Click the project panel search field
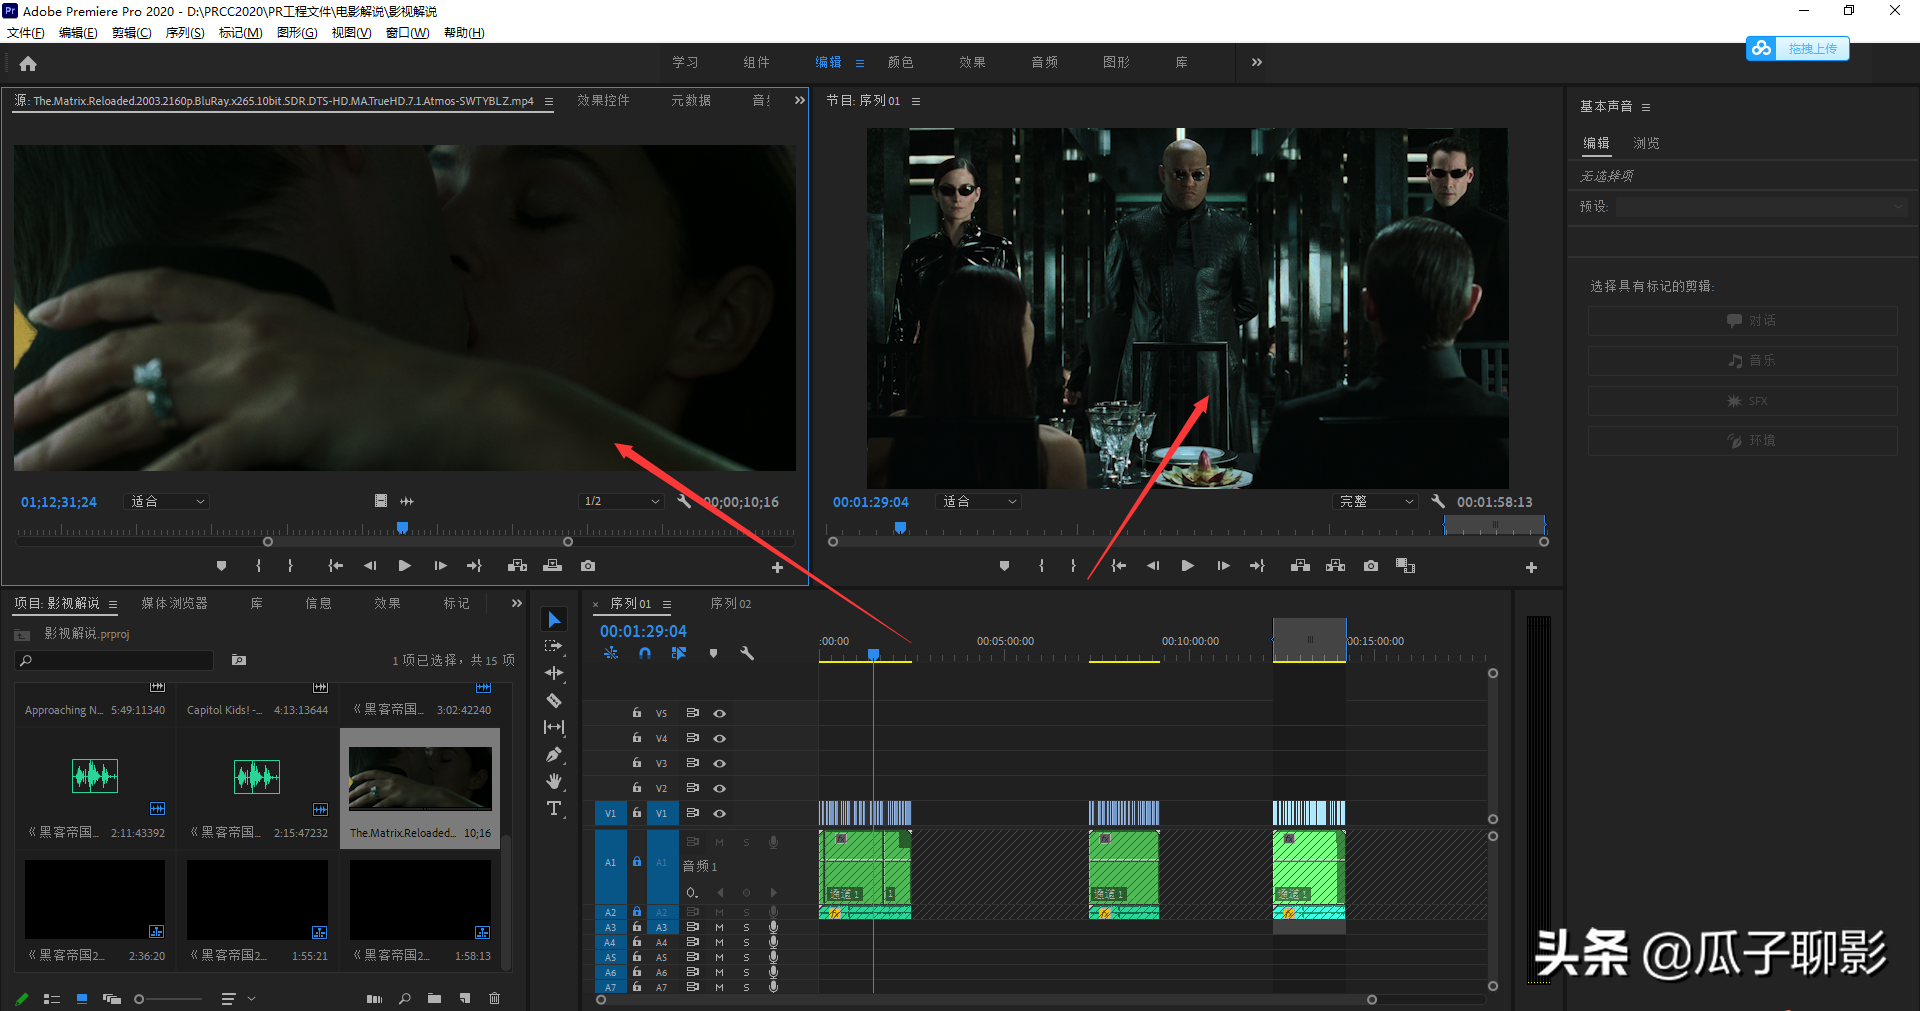 click(116, 660)
